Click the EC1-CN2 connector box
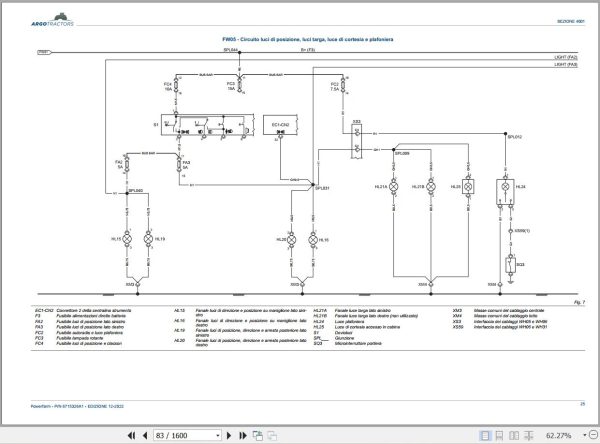600x444 pixels. (x=280, y=125)
